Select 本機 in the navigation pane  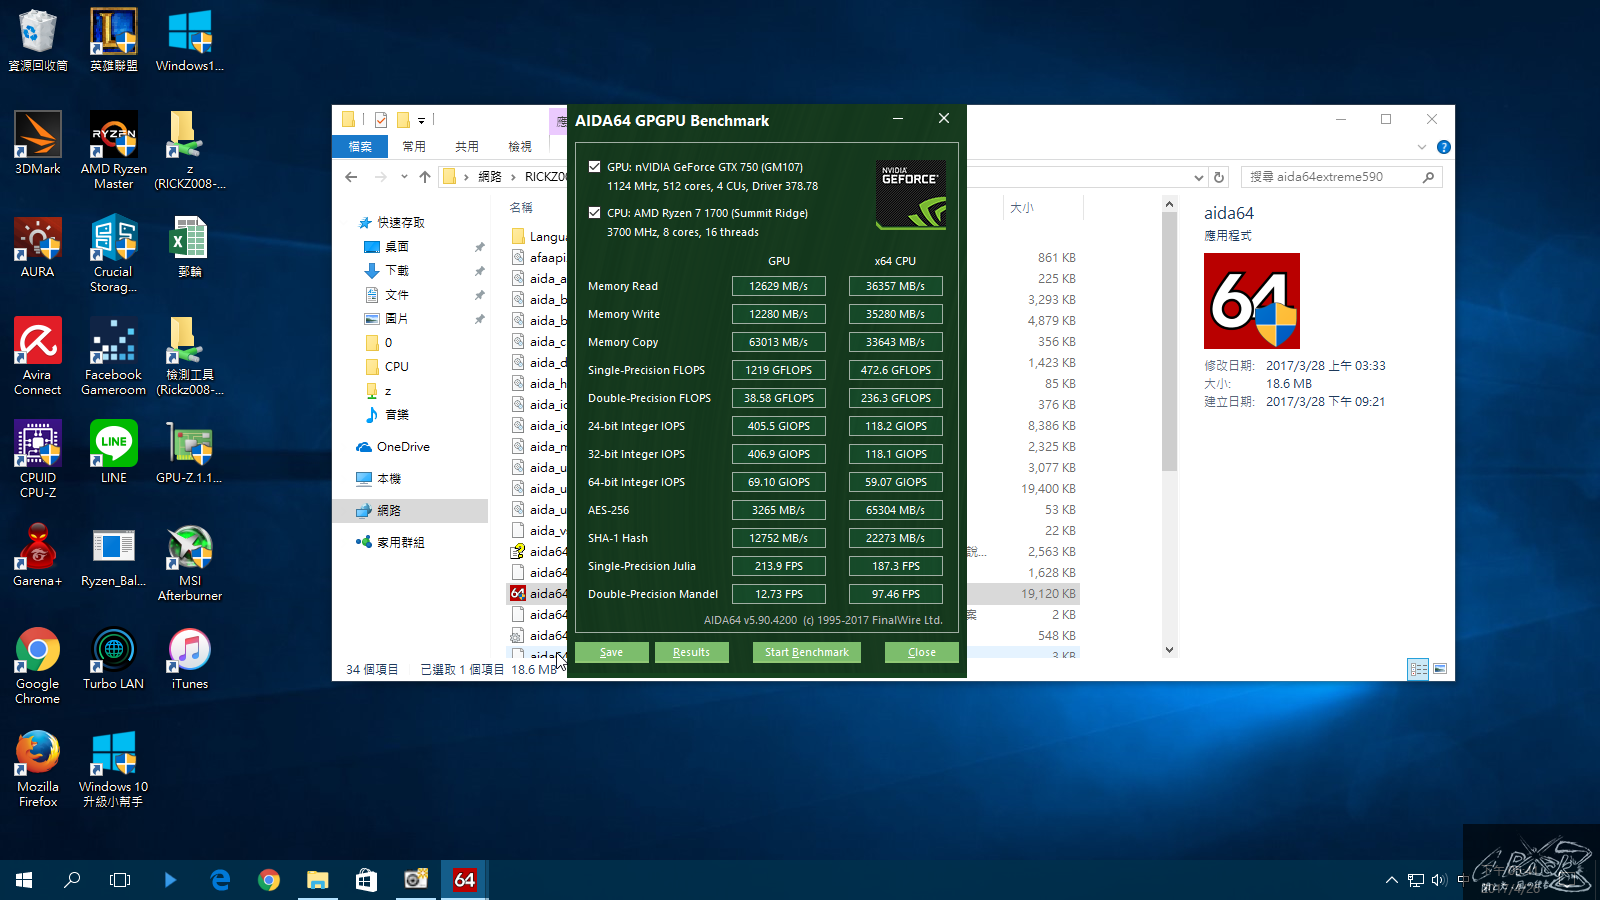tap(389, 479)
